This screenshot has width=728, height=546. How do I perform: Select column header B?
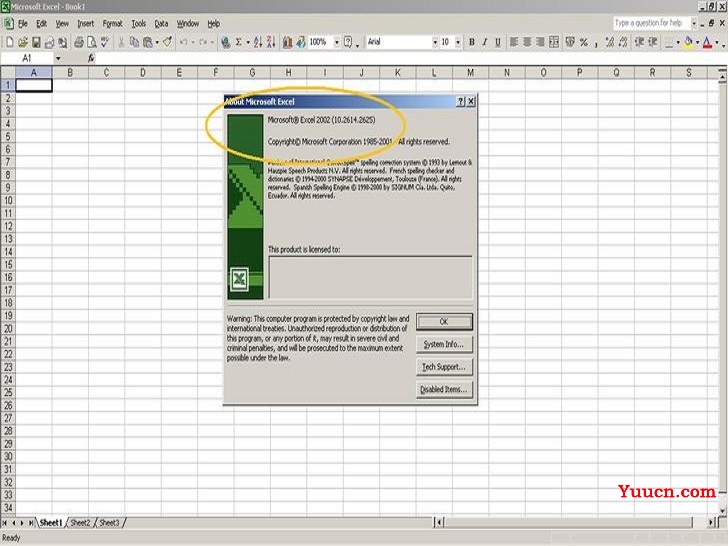pyautogui.click(x=70, y=72)
